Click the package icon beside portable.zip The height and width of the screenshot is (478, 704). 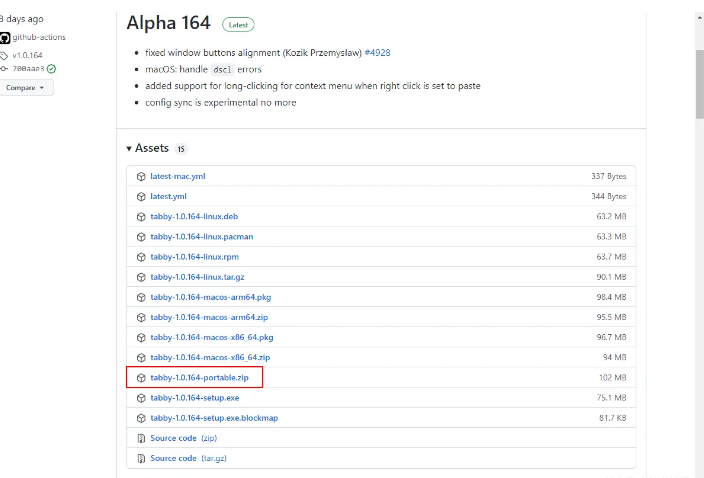[141, 378]
